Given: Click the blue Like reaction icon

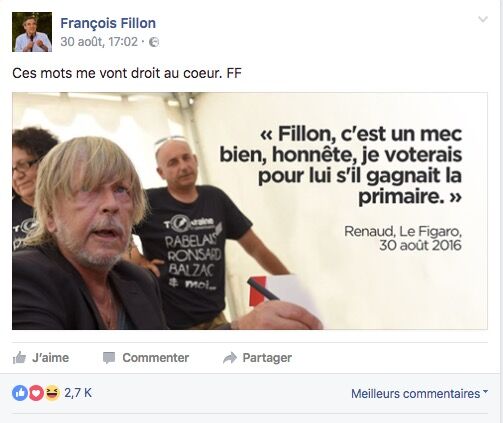Looking at the screenshot, I should 20,393.
